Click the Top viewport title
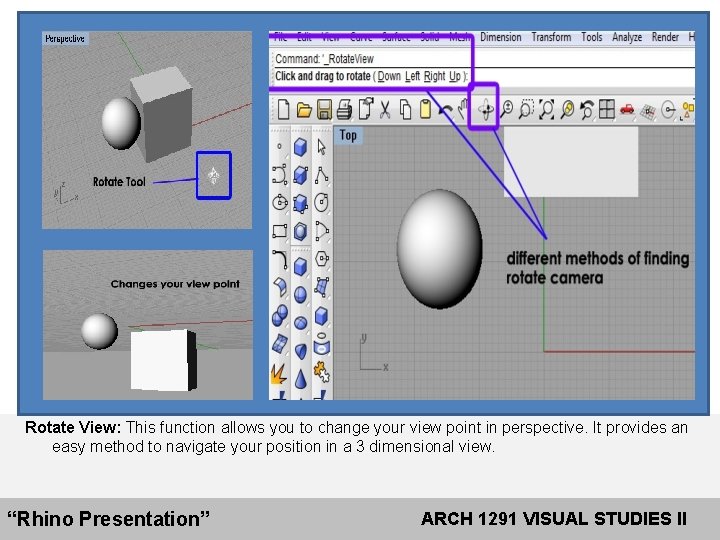The image size is (720, 540). [x=348, y=135]
